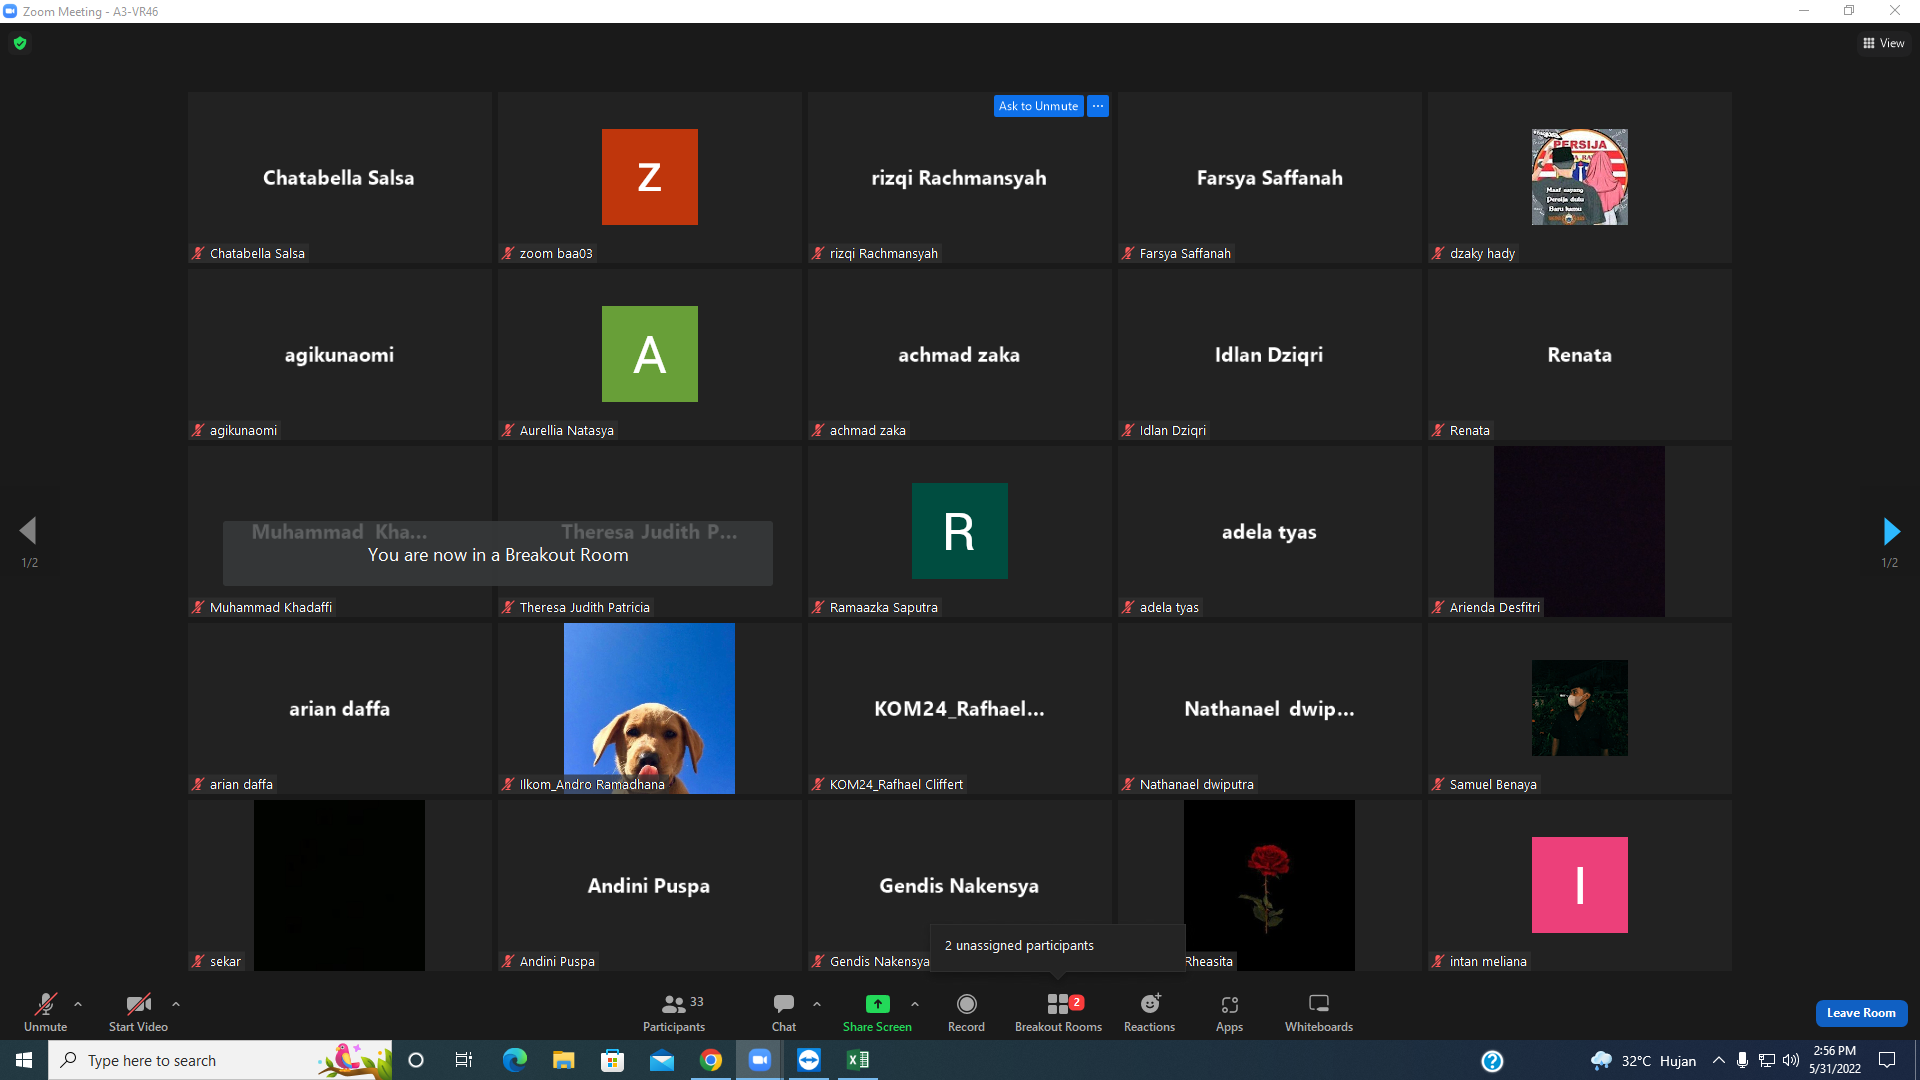Click Andini Puspa name label
The image size is (1920, 1080).
pyautogui.click(x=557, y=962)
